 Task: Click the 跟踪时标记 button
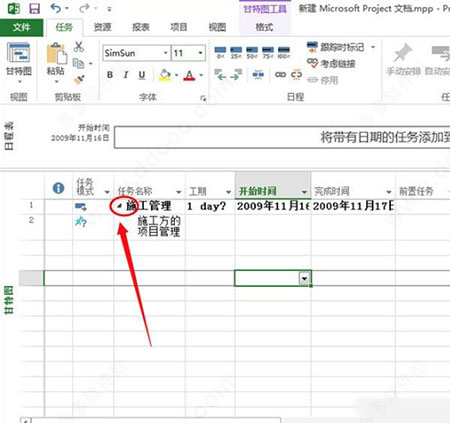335,47
